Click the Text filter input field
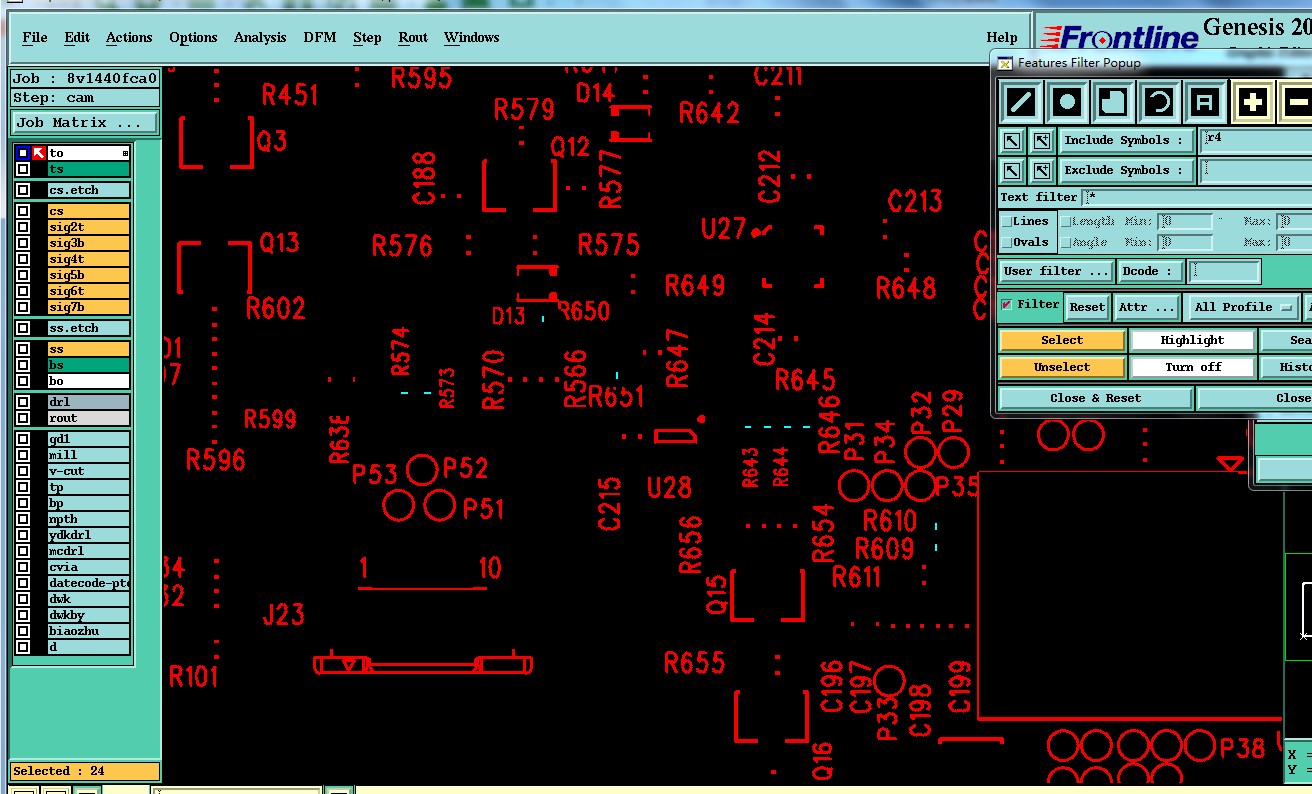Image resolution: width=1312 pixels, height=794 pixels. (1197, 198)
